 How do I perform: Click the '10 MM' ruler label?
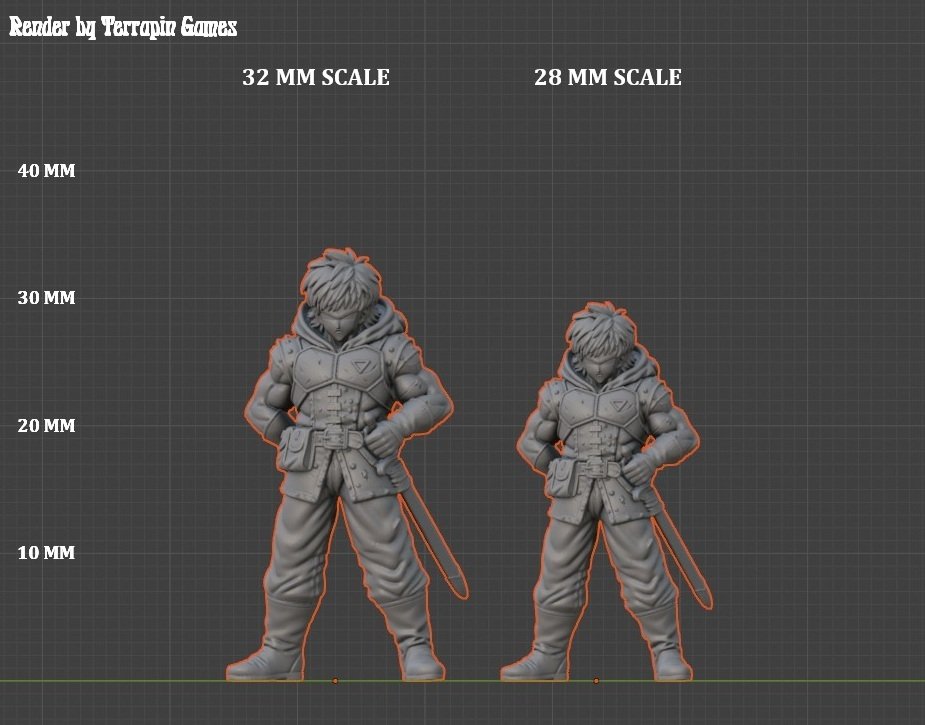[x=47, y=553]
